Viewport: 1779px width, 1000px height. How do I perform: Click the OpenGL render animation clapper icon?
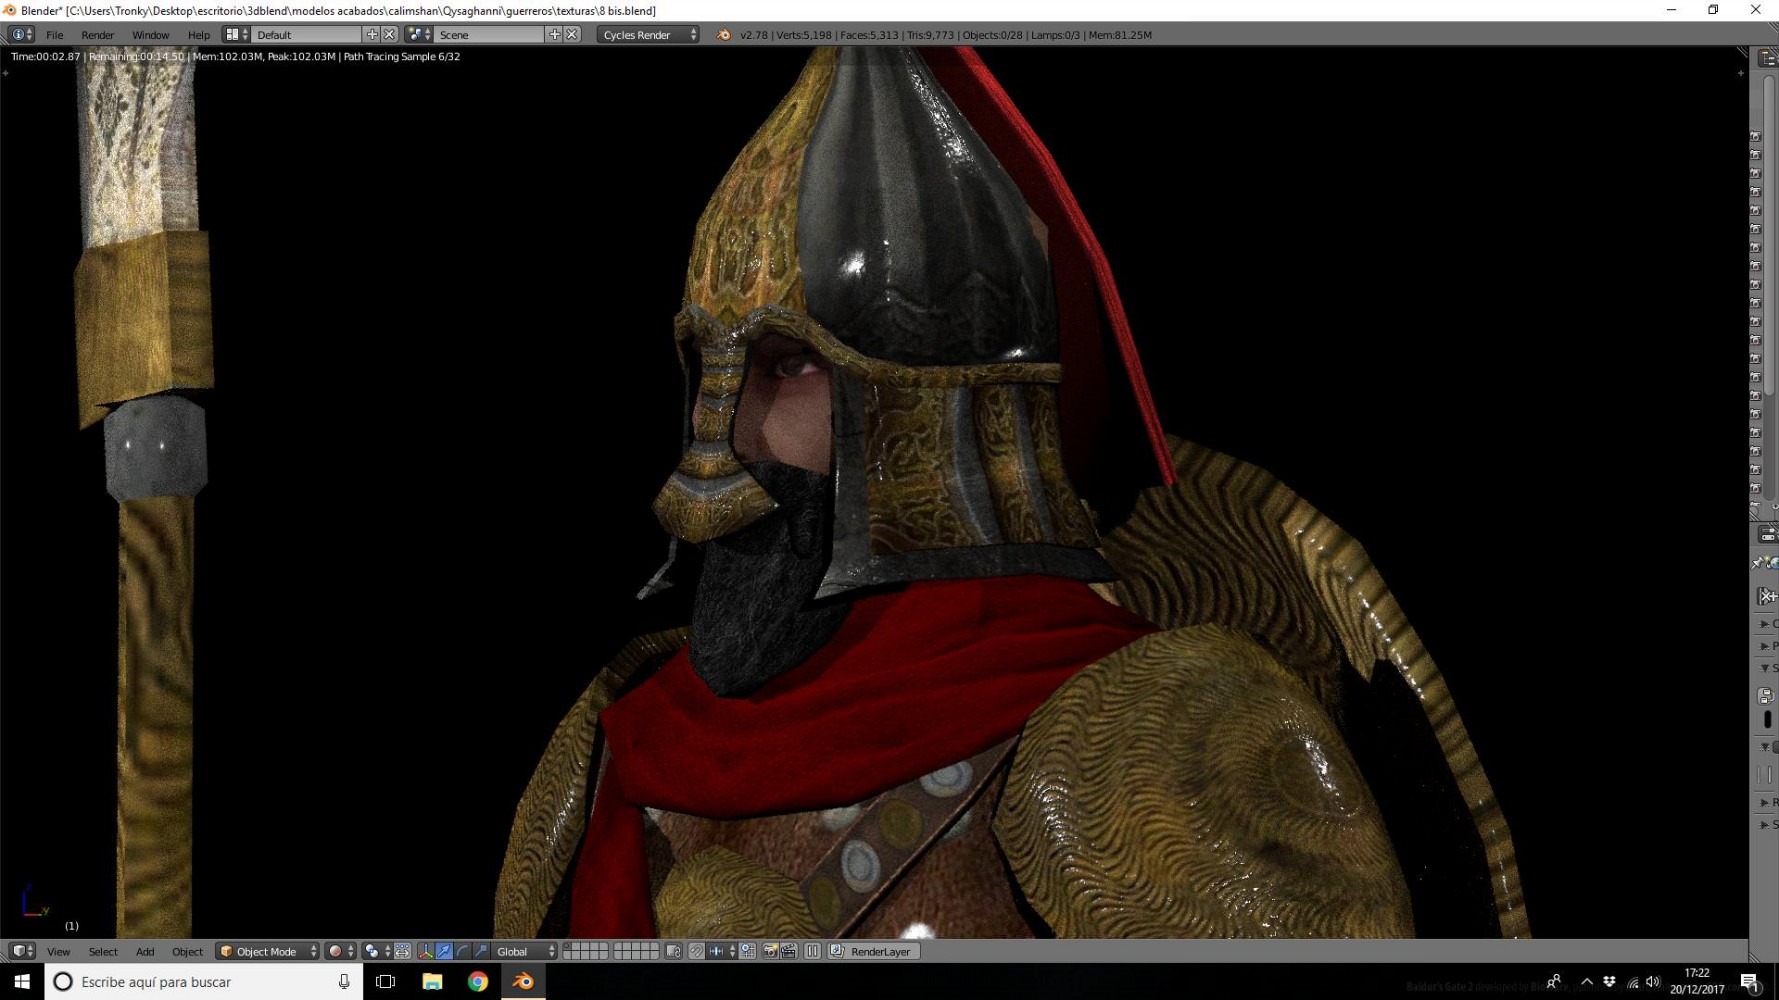(x=789, y=951)
